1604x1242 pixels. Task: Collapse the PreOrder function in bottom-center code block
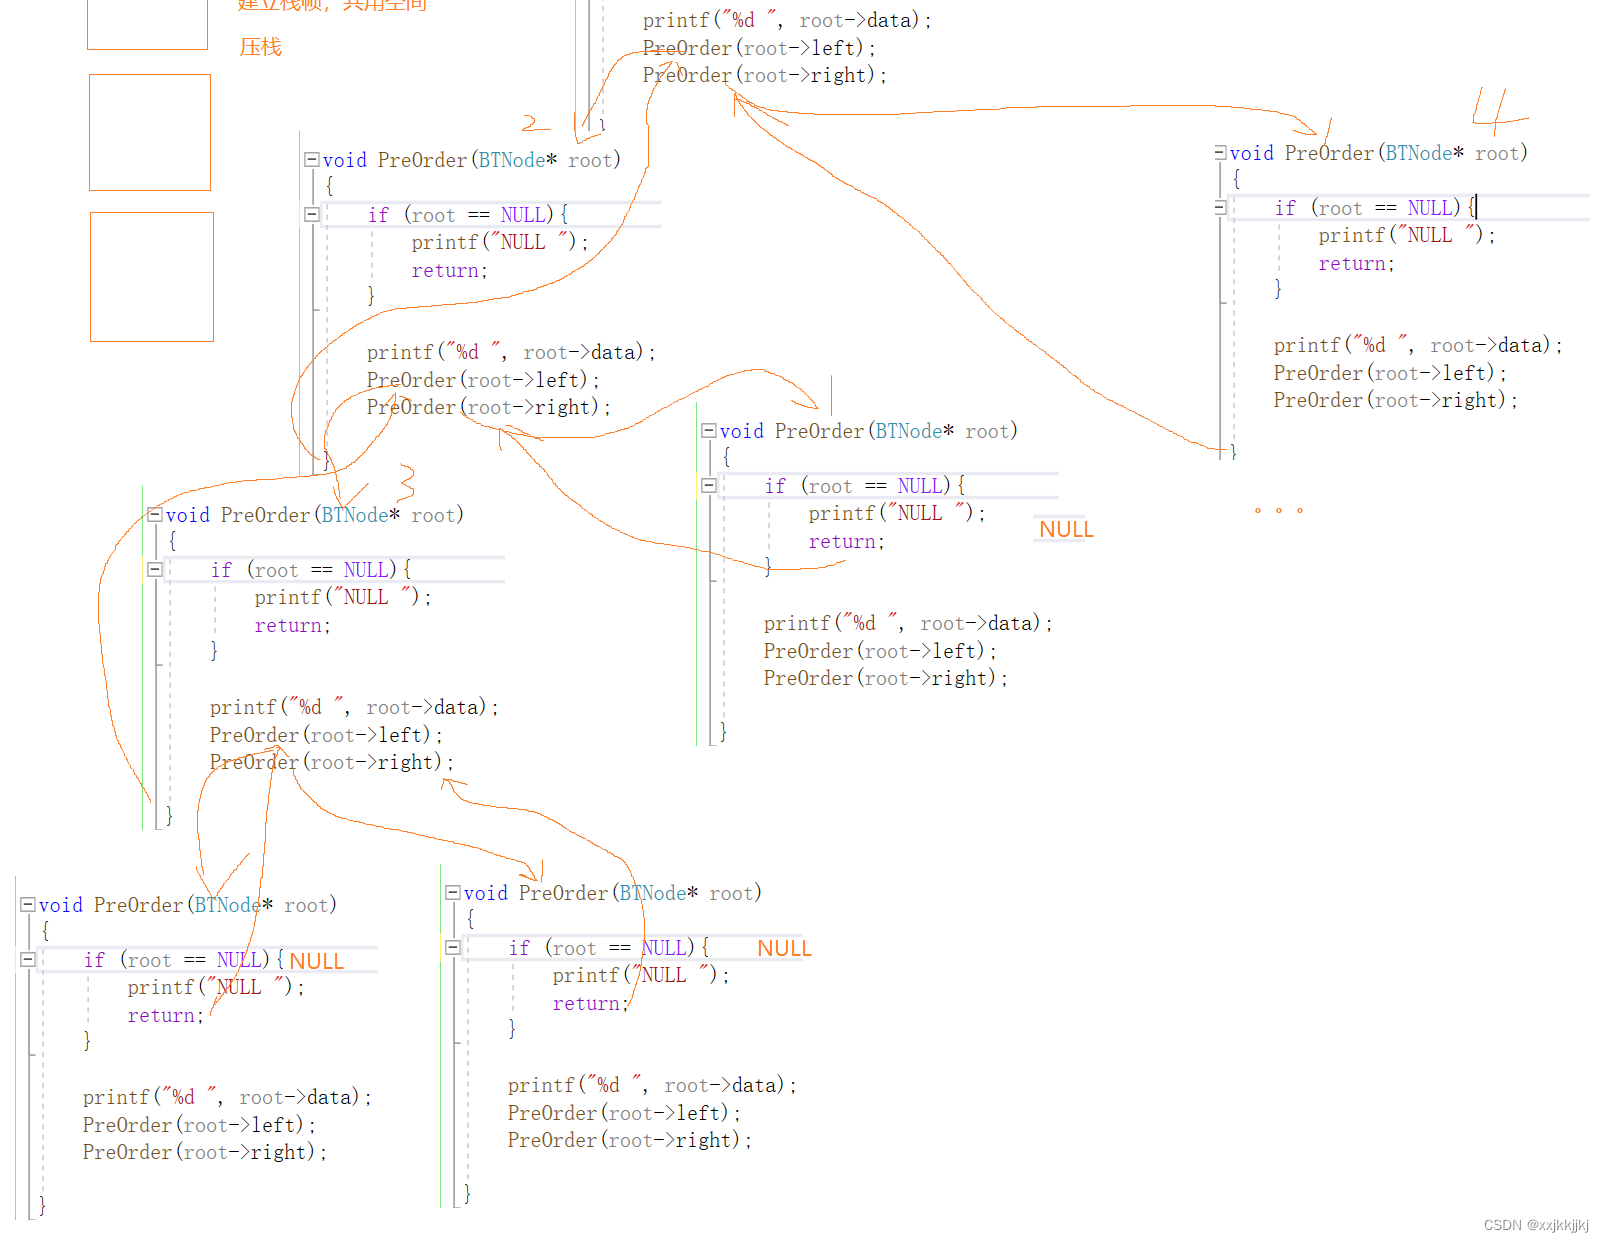453,892
